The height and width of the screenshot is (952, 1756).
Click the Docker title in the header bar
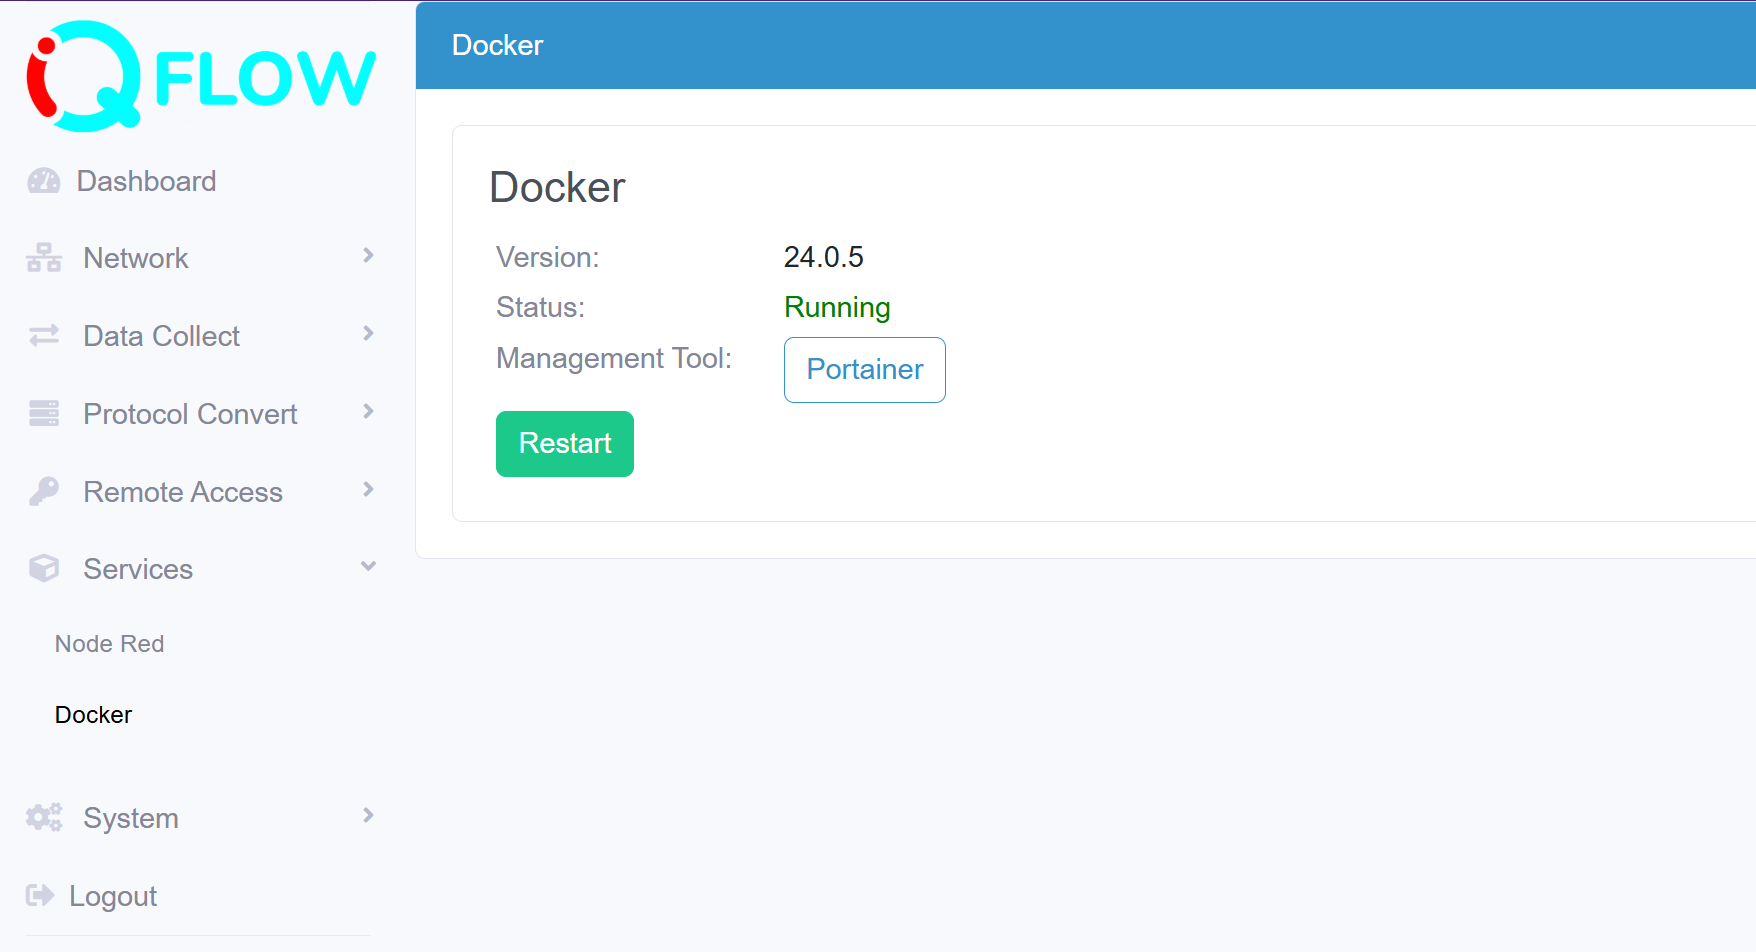coord(497,44)
